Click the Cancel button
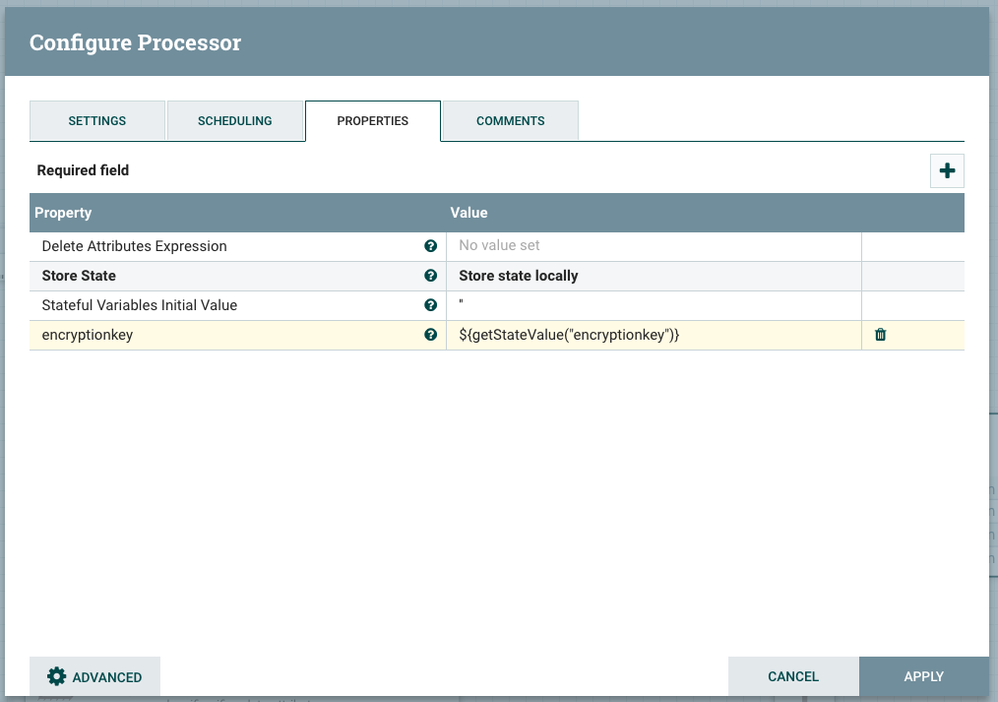The image size is (998, 702). (793, 677)
